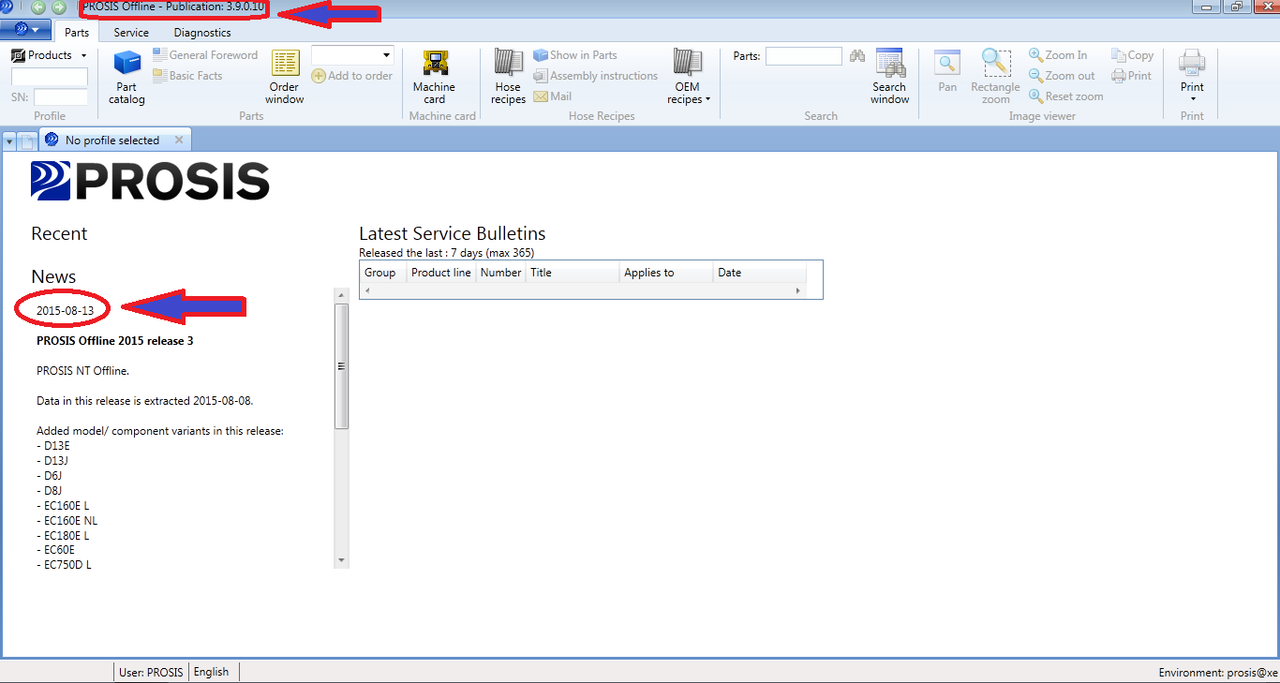Open the Search window
The width and height of the screenshot is (1280, 683).
[x=889, y=77]
